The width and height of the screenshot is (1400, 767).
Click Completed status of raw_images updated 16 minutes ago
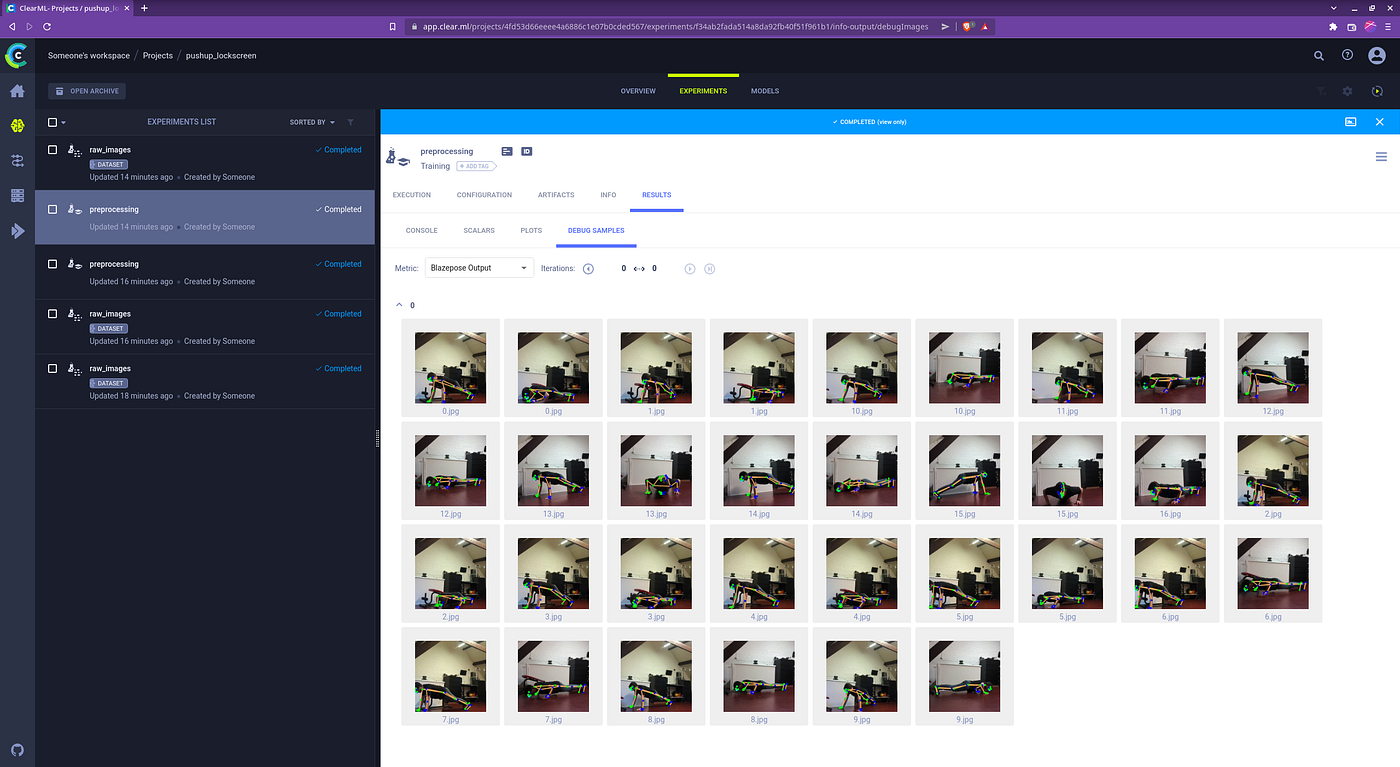click(x=338, y=314)
